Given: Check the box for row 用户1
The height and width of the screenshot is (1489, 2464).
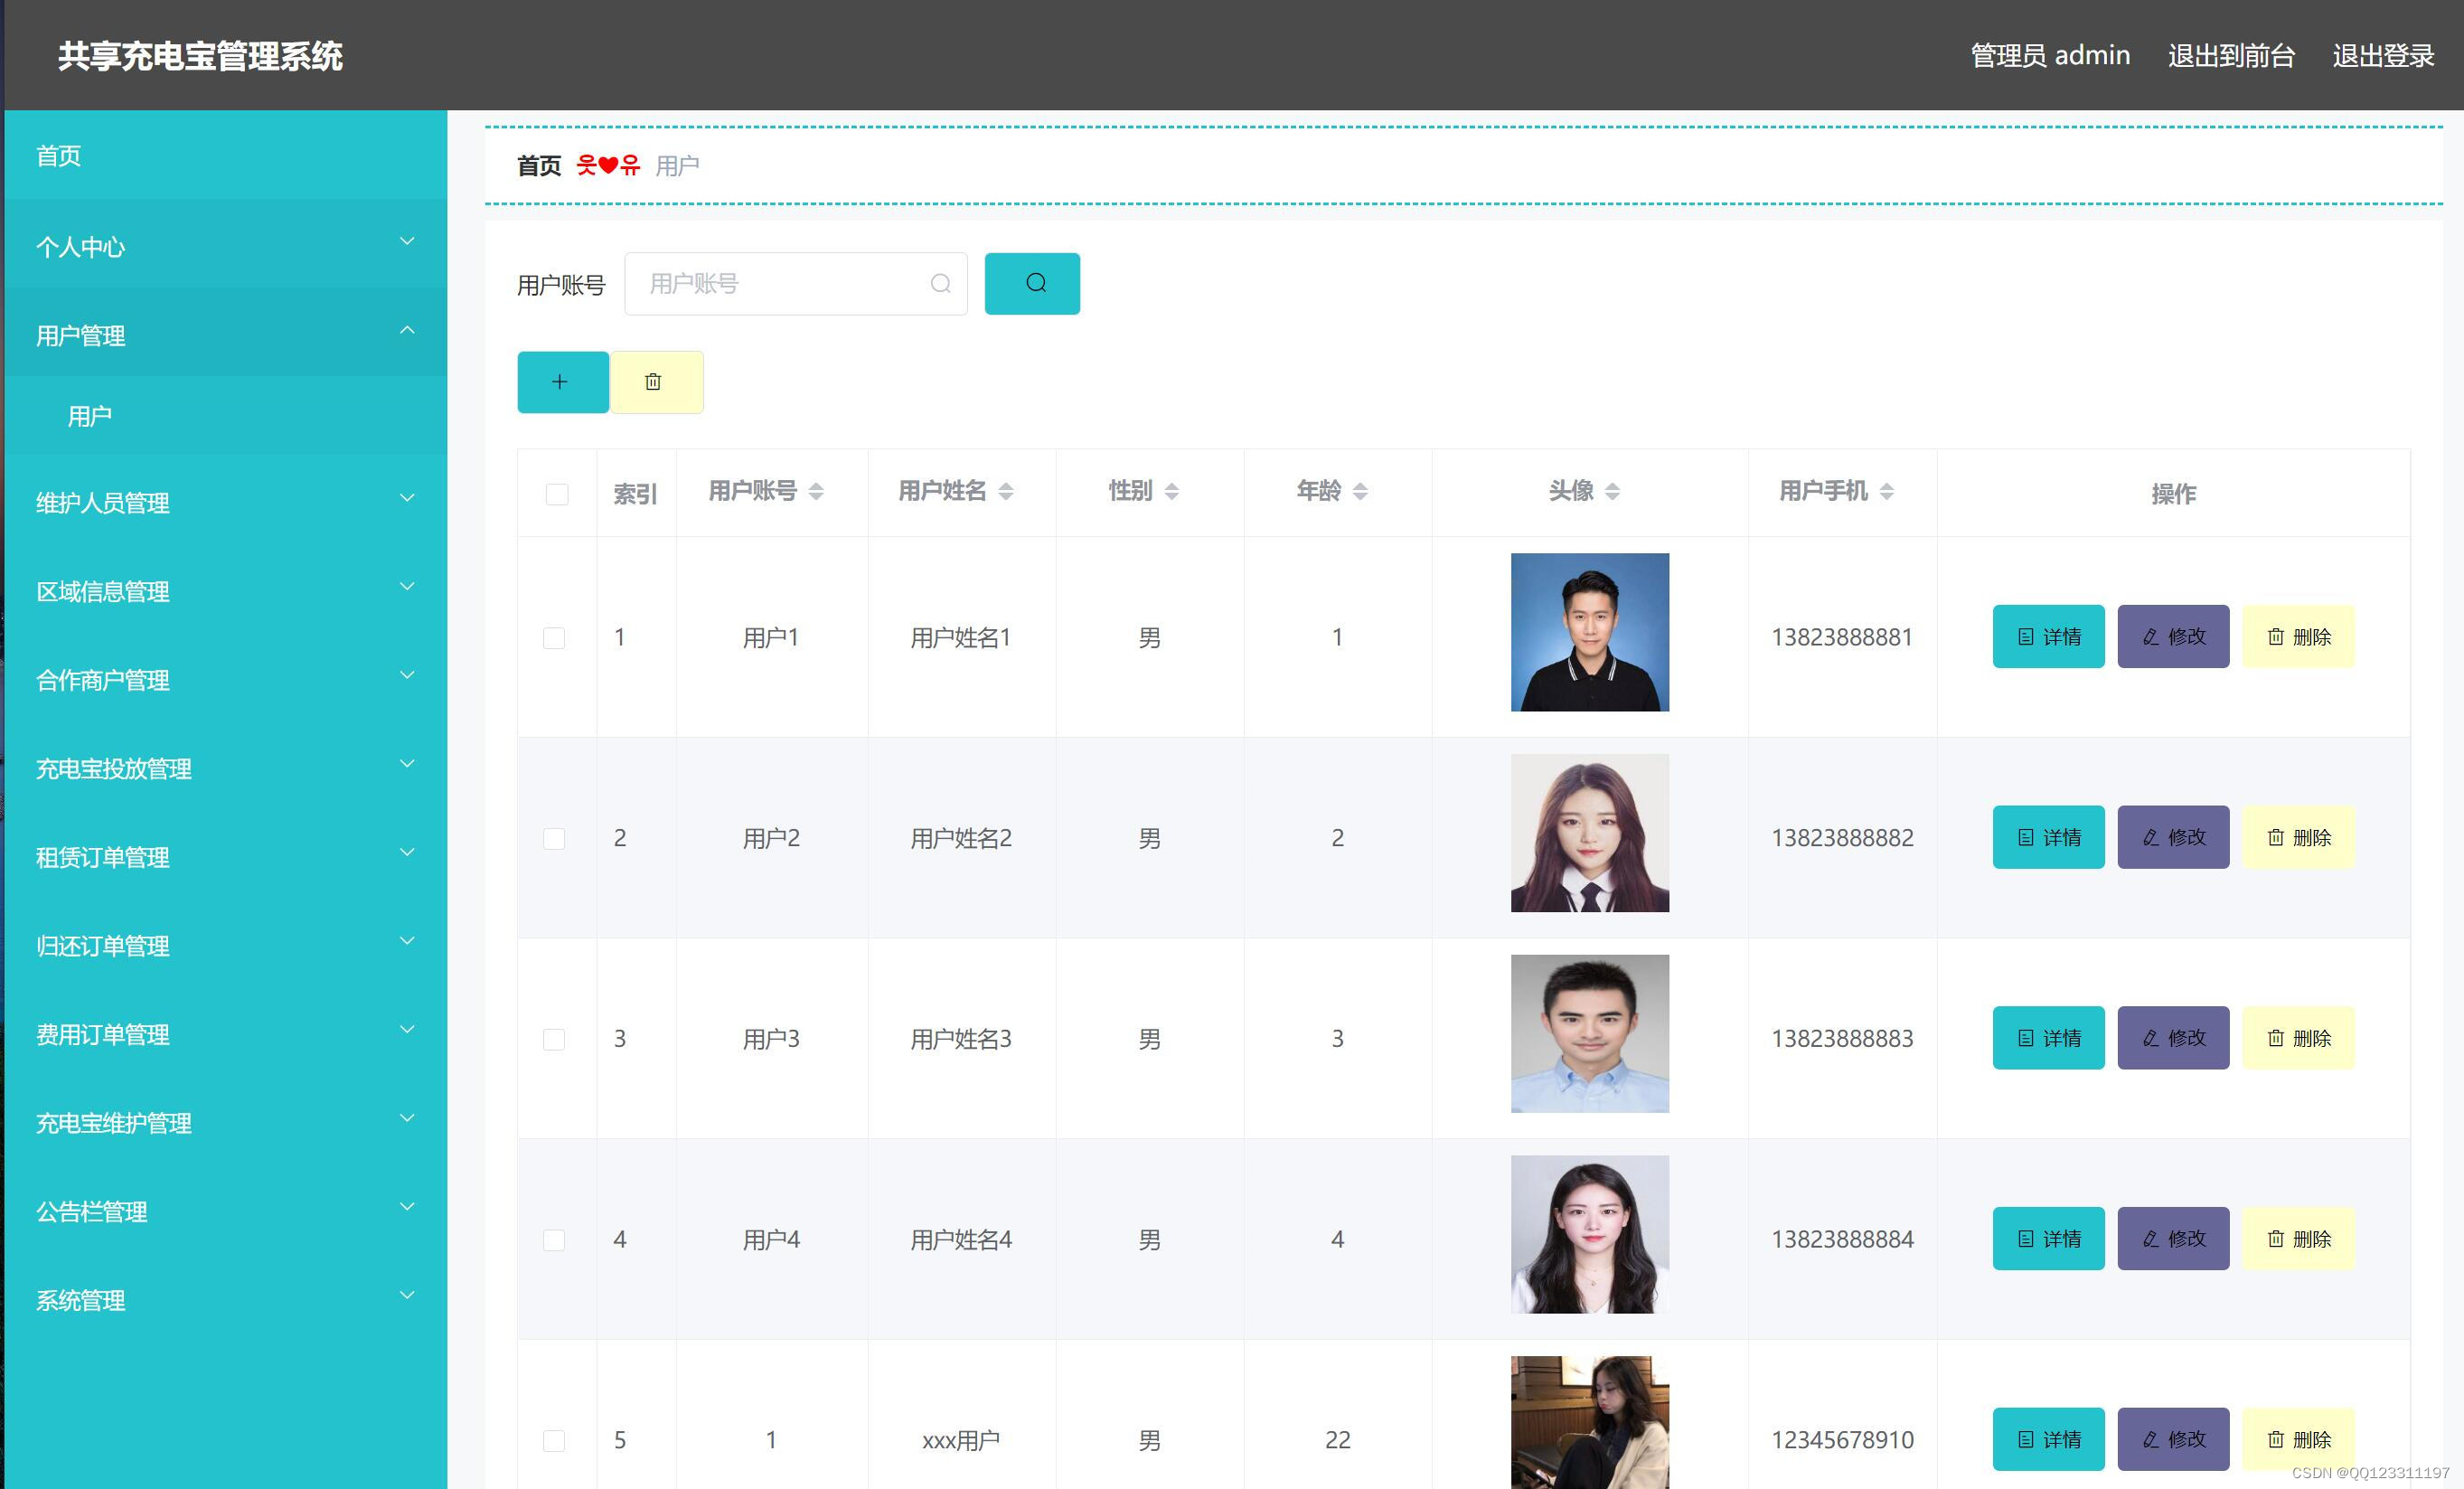Looking at the screenshot, I should [554, 638].
